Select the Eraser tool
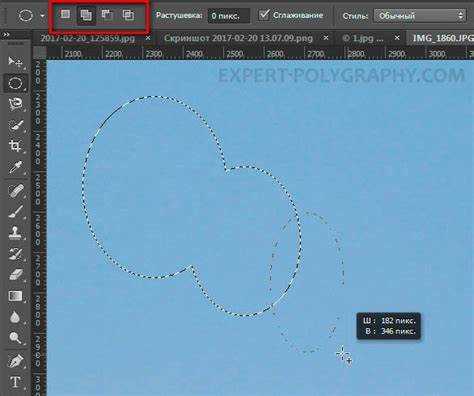Screen dimensions: 474x396 (x=15, y=274)
